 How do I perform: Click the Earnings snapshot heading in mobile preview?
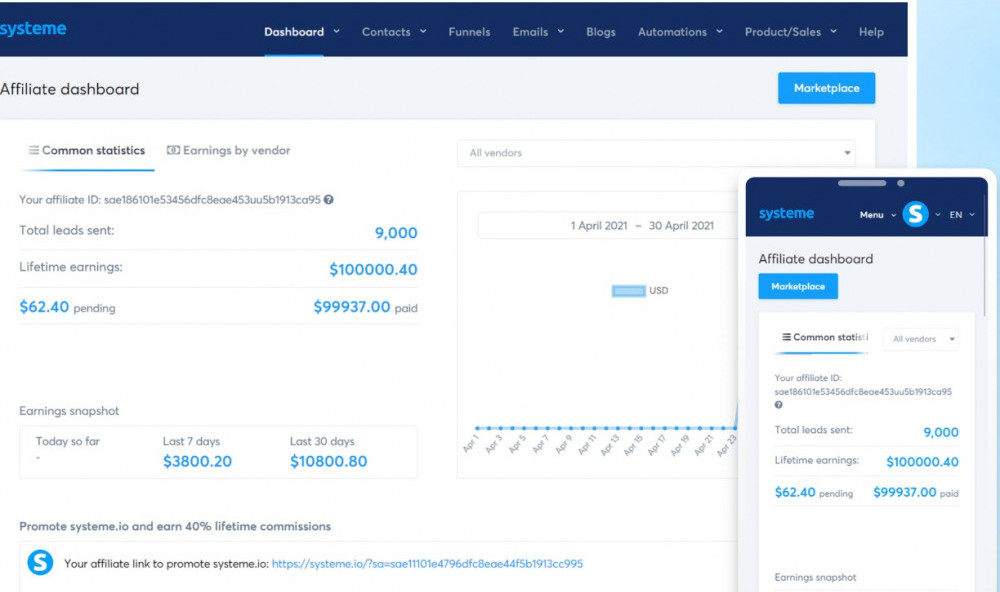pos(815,577)
